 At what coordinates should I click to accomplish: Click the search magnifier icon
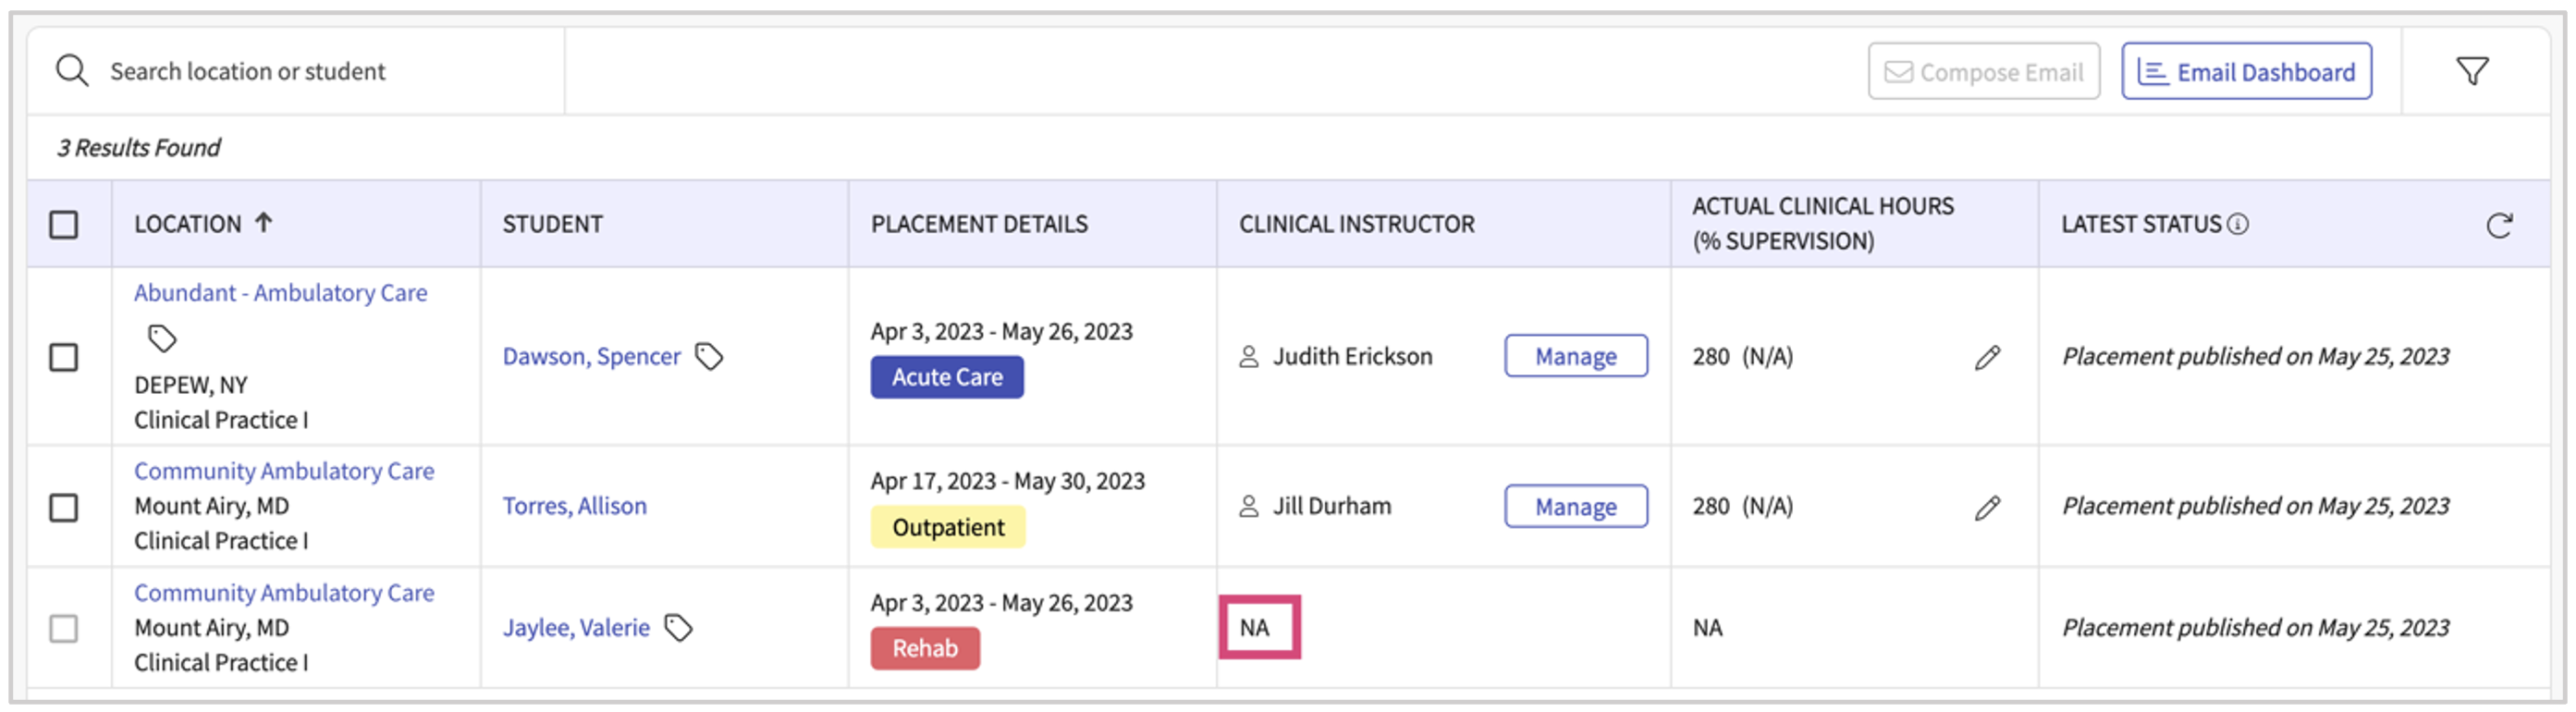pos(72,71)
